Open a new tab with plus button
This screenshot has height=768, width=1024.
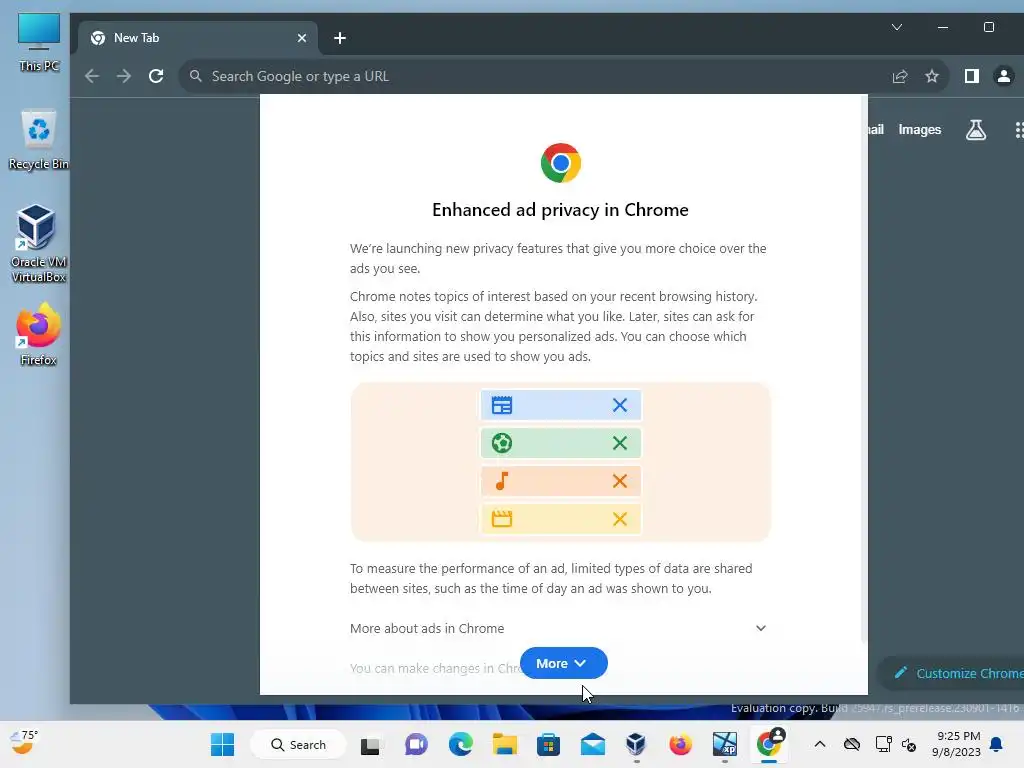point(340,38)
